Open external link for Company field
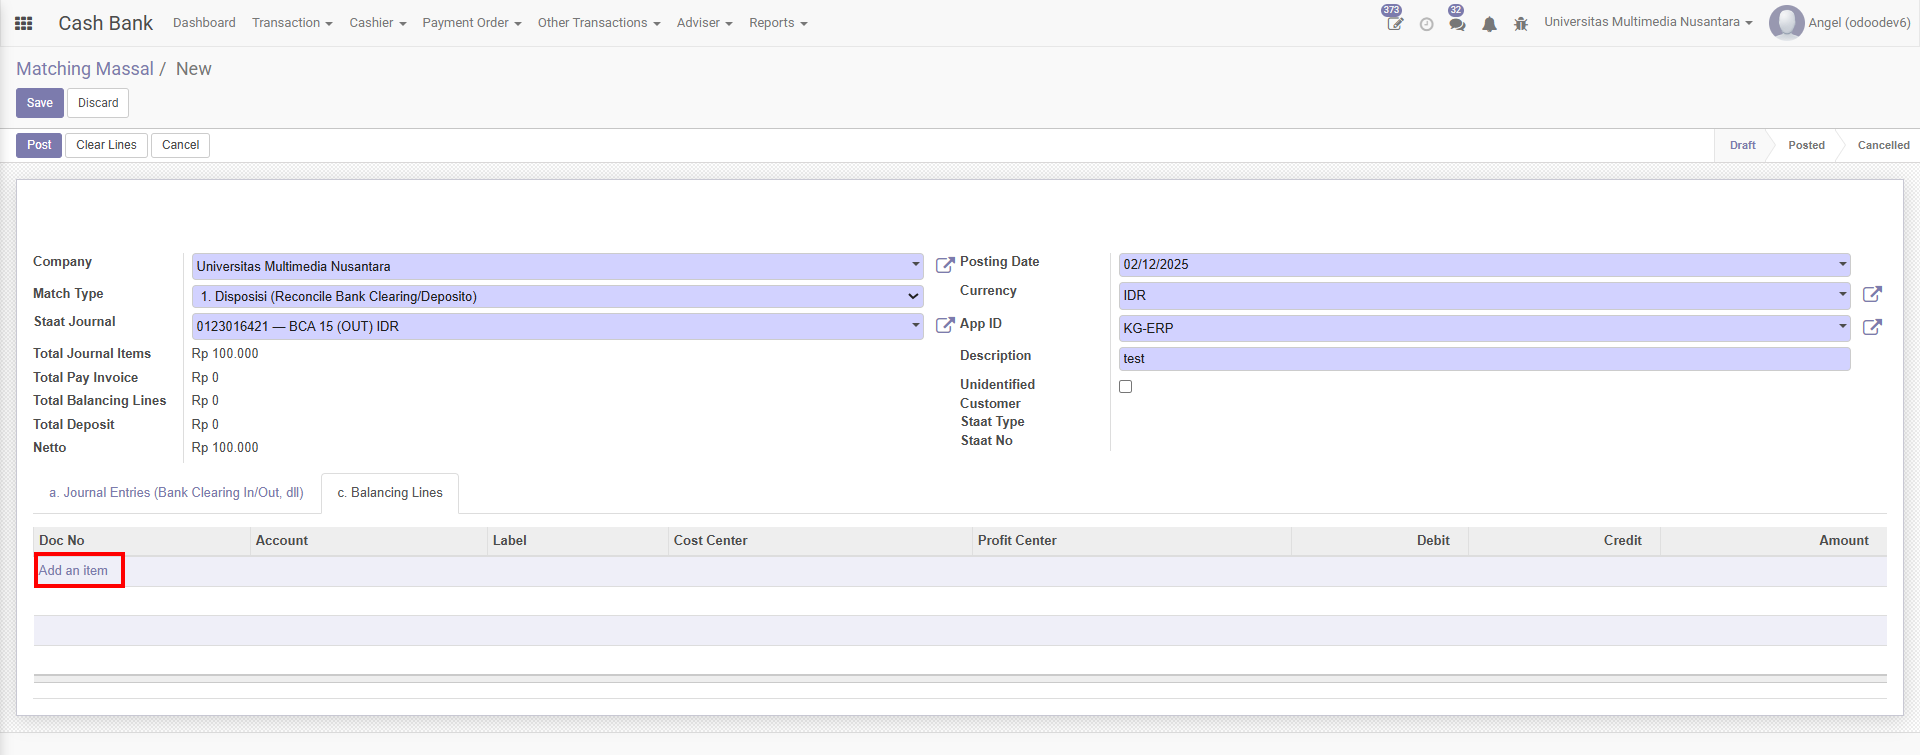Image resolution: width=1920 pixels, height=755 pixels. click(944, 265)
